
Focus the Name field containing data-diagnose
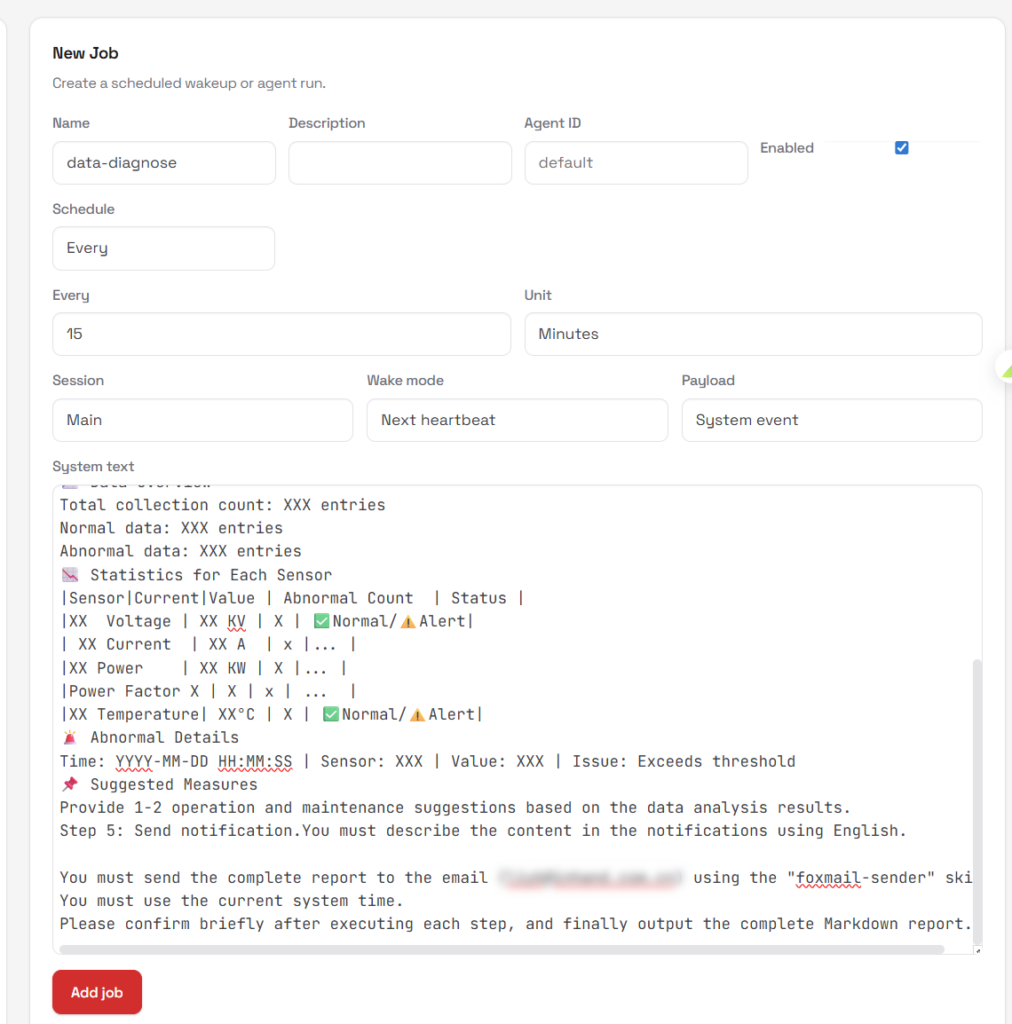(163, 163)
